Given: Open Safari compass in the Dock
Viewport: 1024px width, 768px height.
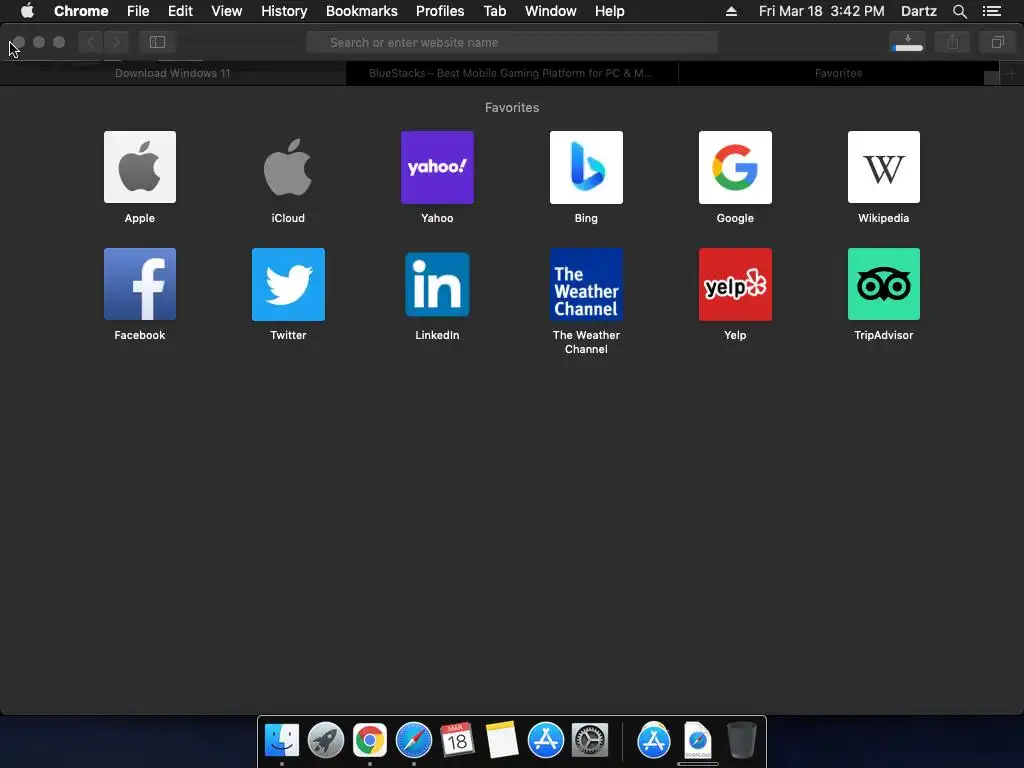Looking at the screenshot, I should tap(414, 741).
